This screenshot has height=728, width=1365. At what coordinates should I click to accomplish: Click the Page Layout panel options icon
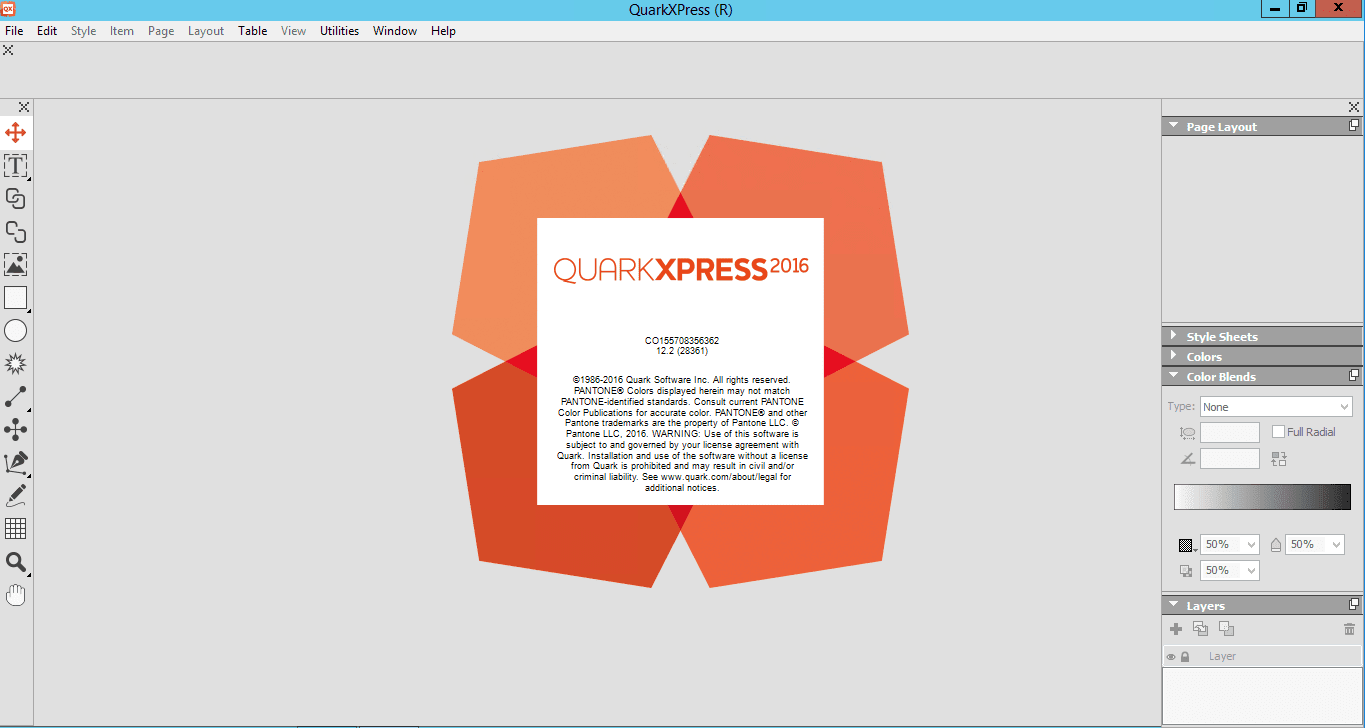[1354, 126]
